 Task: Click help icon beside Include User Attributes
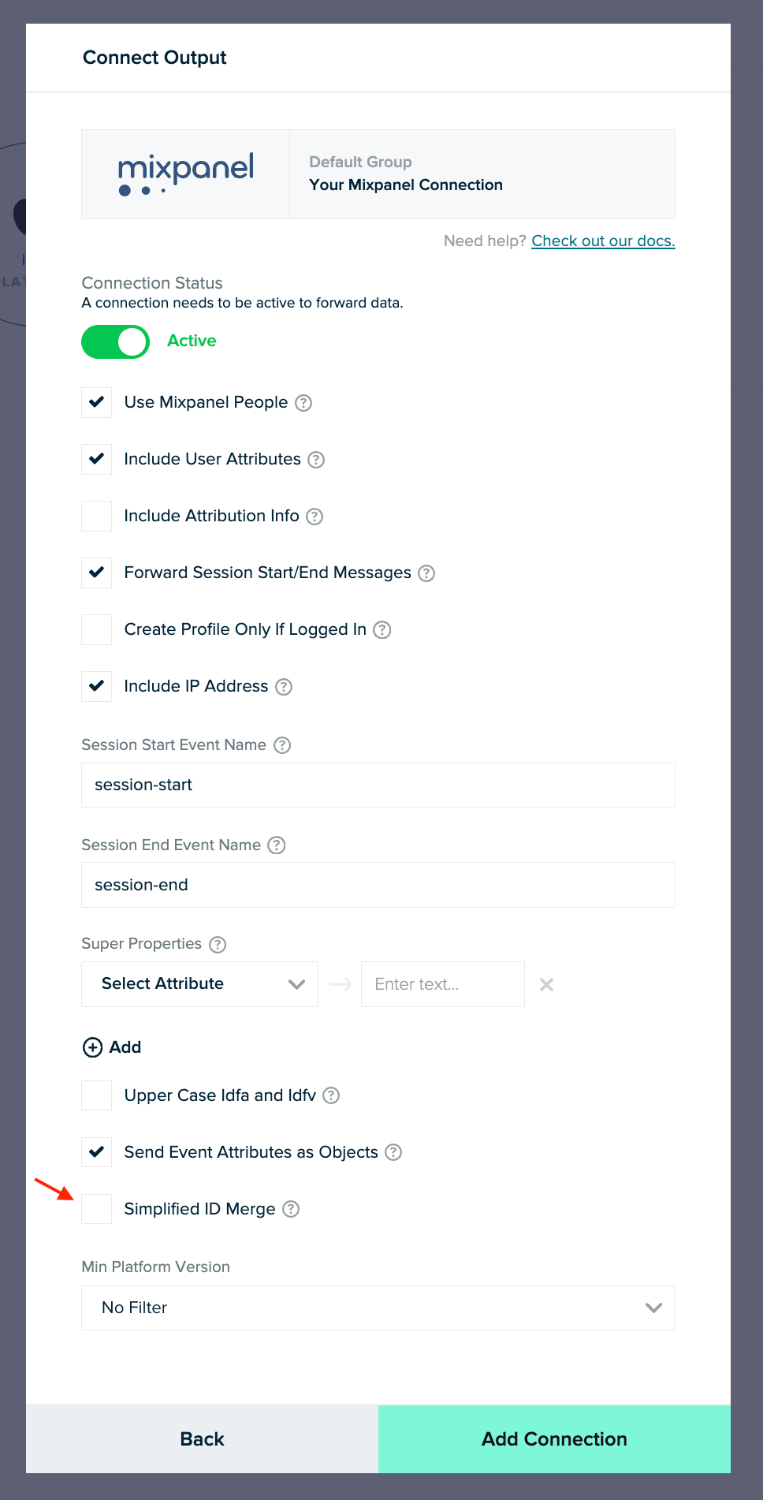316,460
